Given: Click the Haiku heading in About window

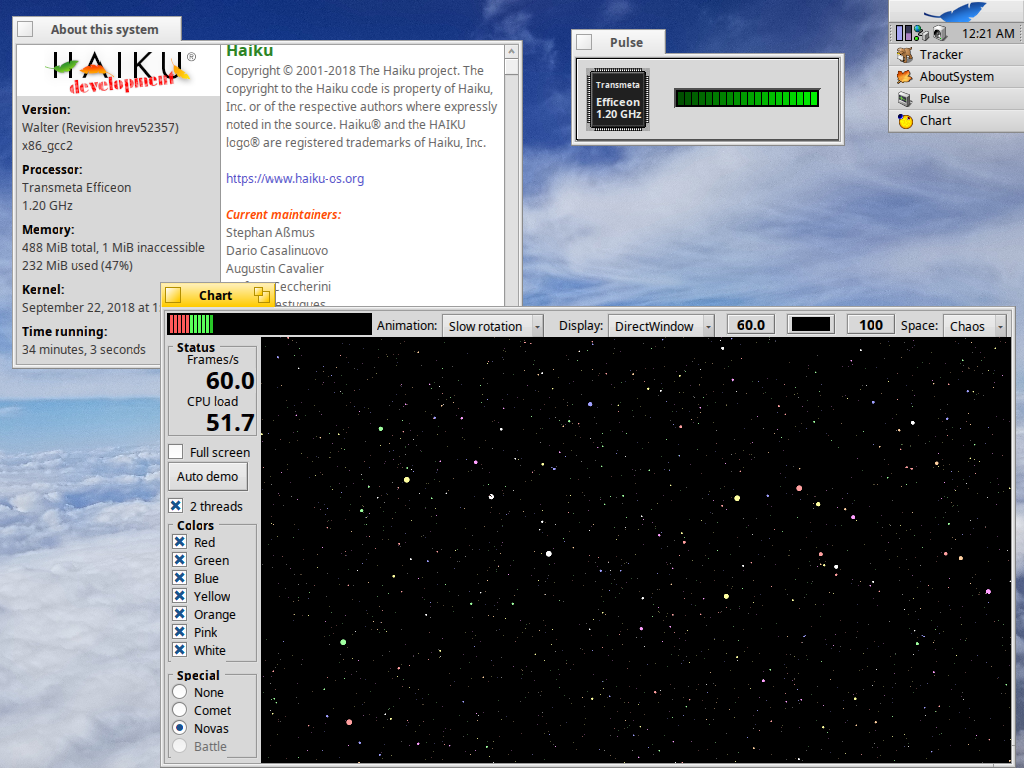Looking at the screenshot, I should [x=249, y=51].
